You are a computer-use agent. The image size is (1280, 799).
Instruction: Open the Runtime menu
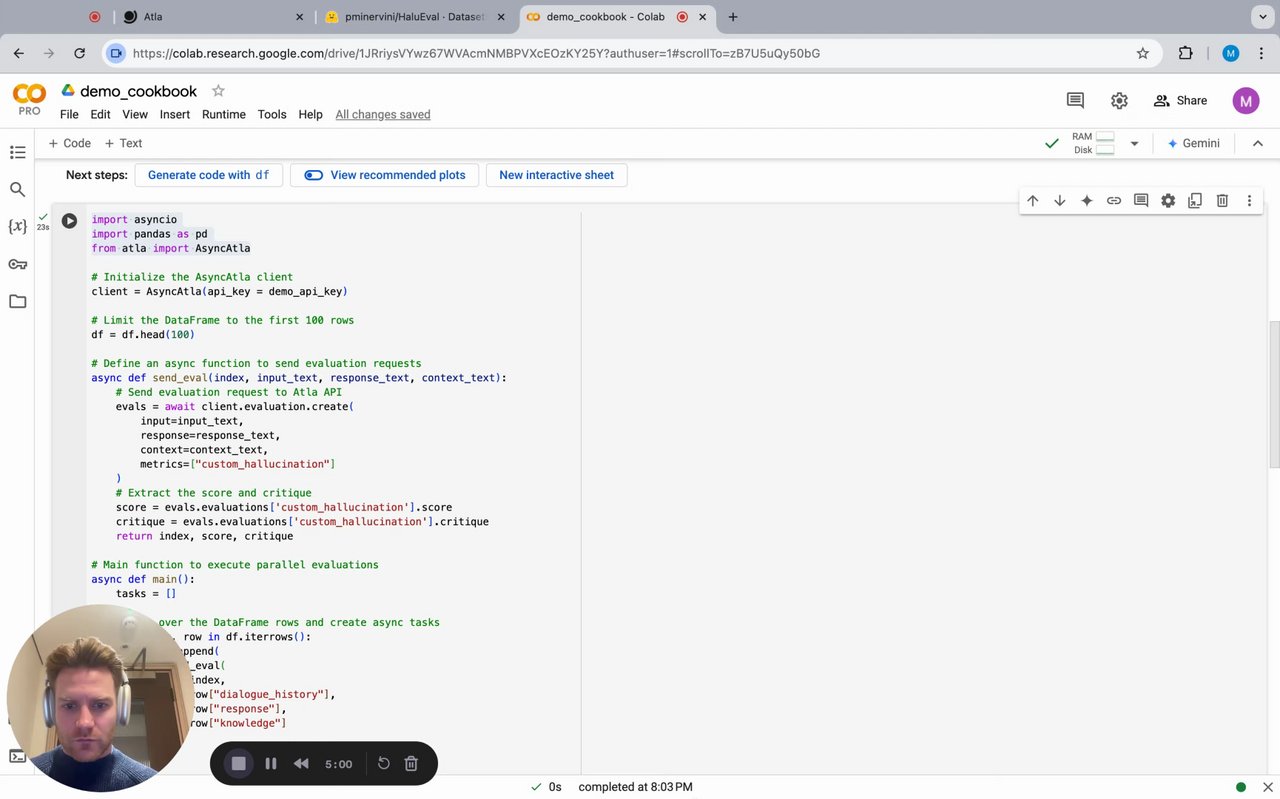224,115
